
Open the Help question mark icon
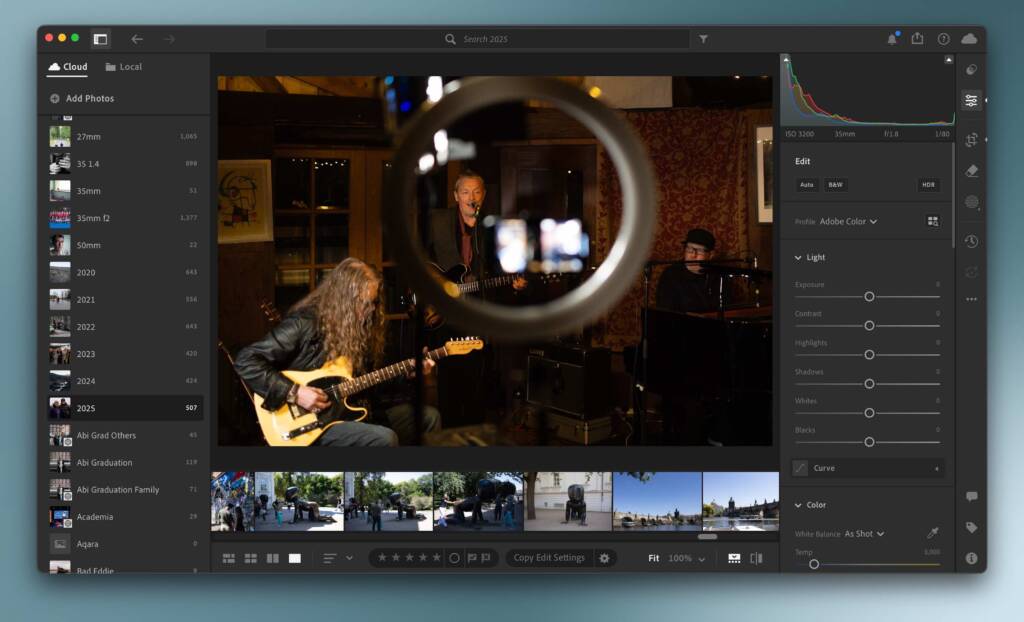(x=943, y=39)
